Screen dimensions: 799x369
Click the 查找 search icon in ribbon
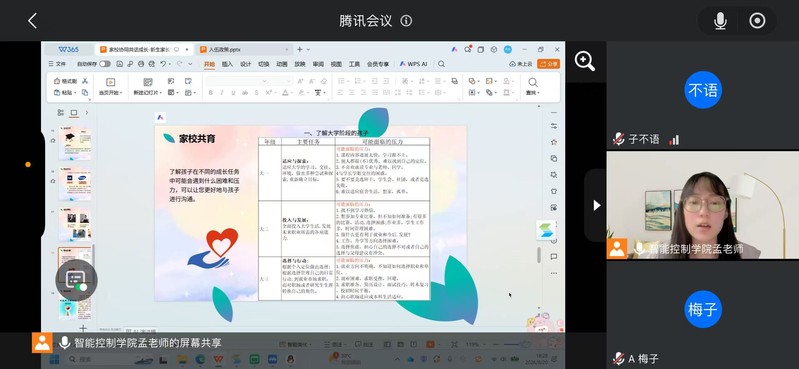(532, 86)
